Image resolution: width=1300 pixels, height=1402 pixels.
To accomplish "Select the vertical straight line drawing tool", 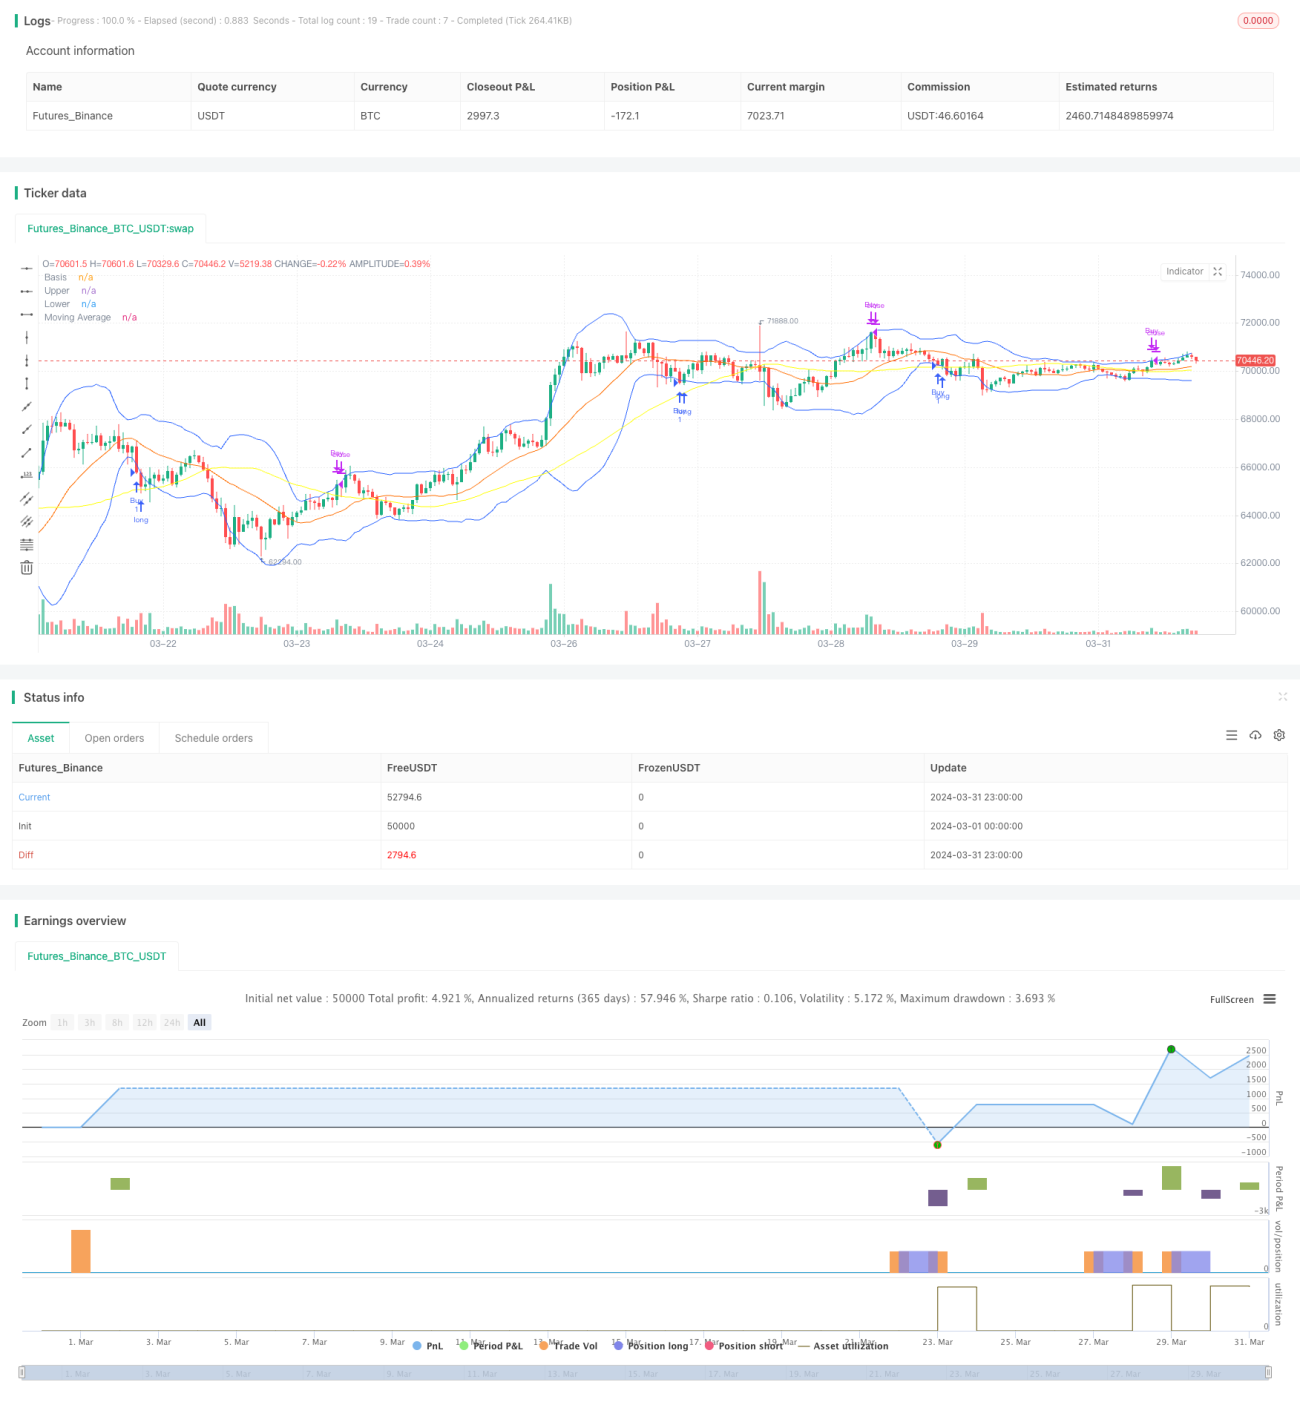I will coord(27,337).
